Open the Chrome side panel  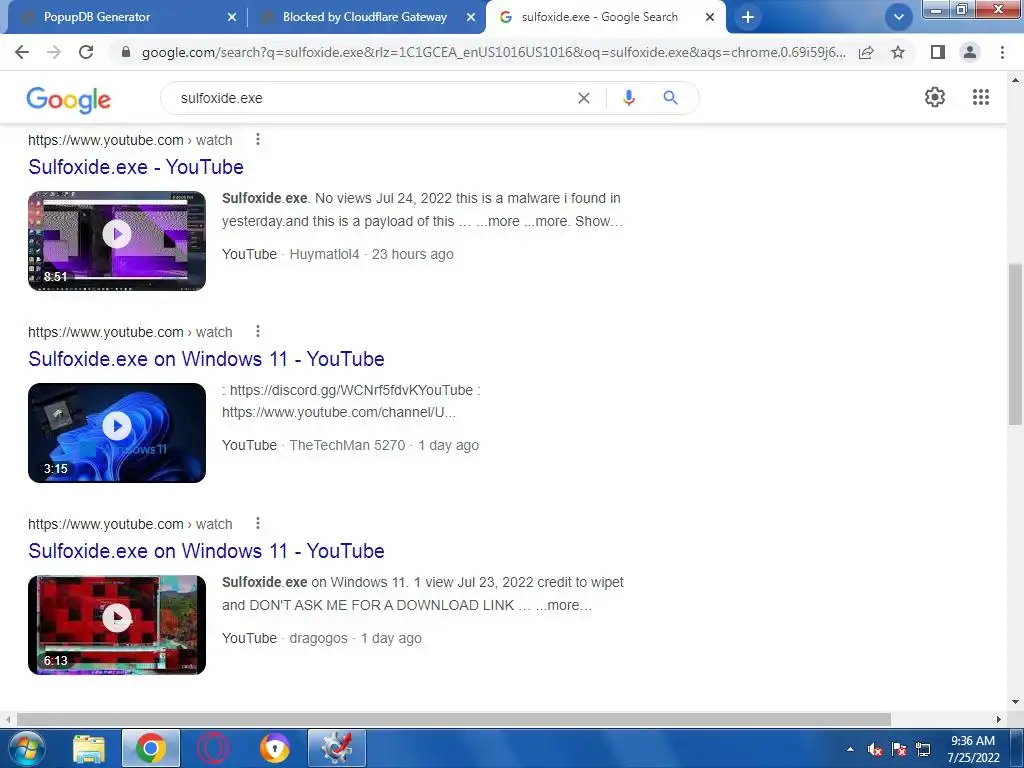pos(938,52)
